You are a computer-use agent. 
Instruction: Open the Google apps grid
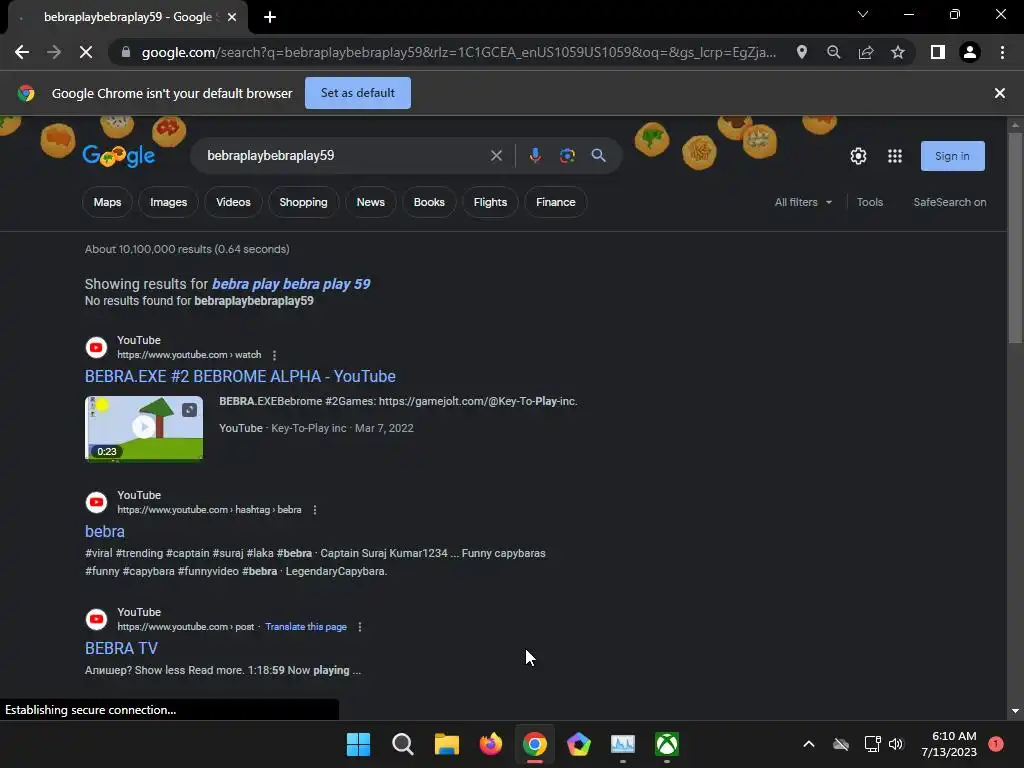click(x=895, y=156)
